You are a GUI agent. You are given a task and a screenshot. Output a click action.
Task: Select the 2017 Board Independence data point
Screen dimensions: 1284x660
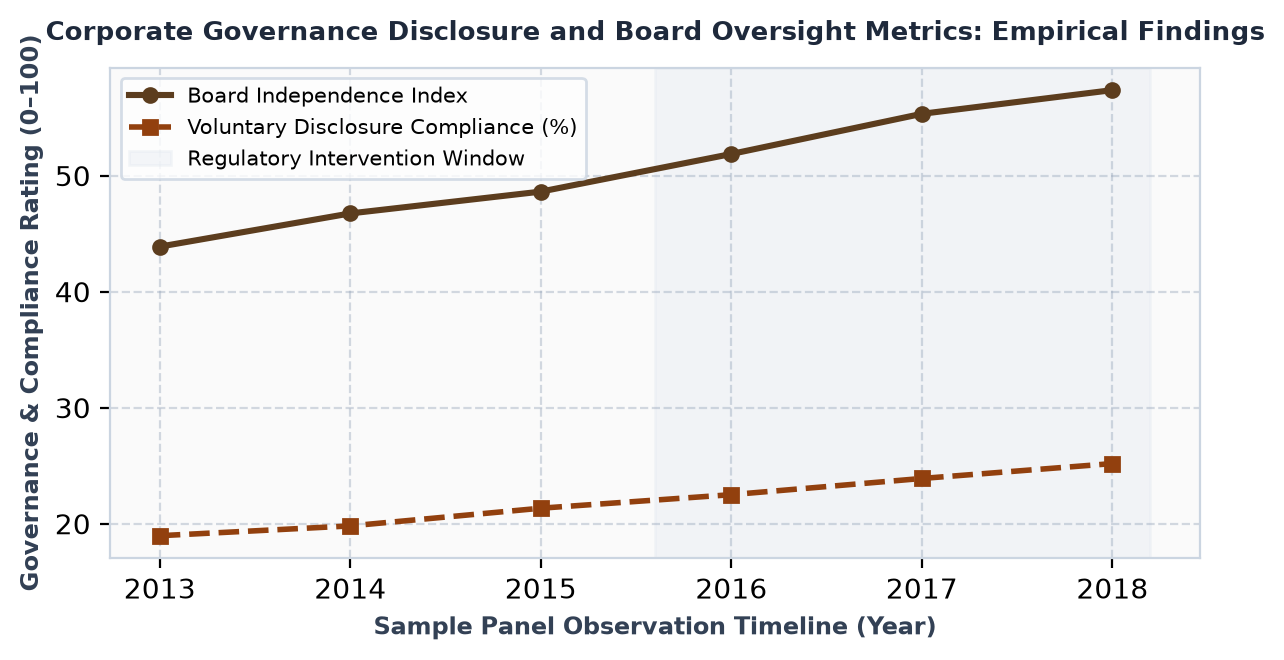pyautogui.click(x=922, y=114)
